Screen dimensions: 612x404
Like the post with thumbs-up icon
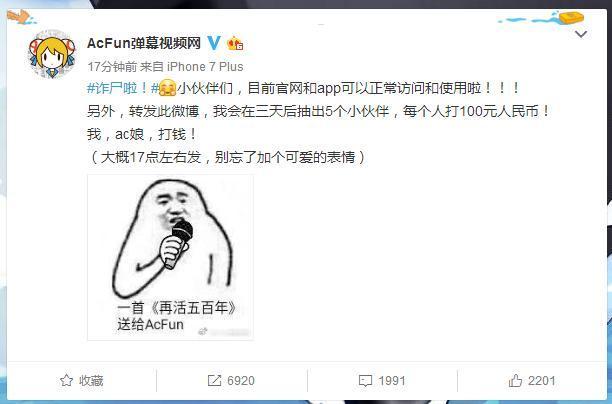tap(515, 380)
